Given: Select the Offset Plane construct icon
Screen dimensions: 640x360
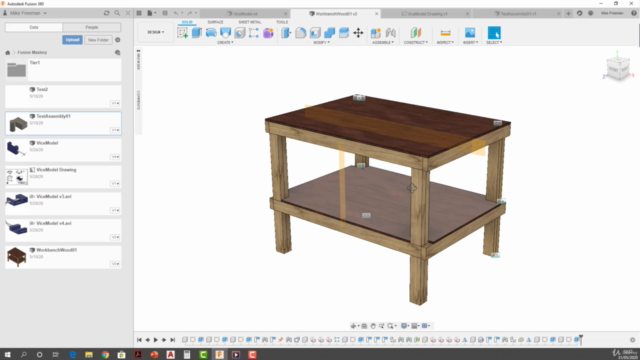Looking at the screenshot, I should 416,33.
